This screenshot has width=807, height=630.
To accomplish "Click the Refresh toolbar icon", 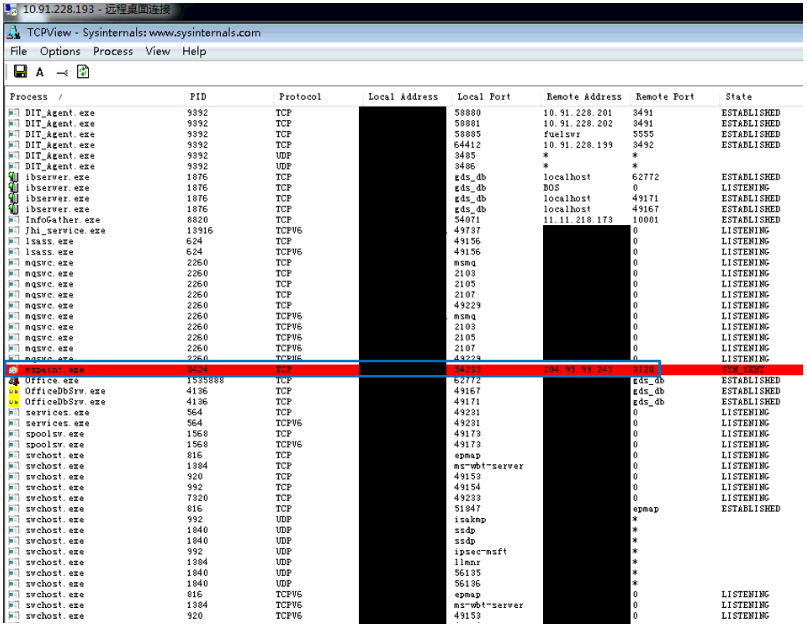I will (83, 72).
